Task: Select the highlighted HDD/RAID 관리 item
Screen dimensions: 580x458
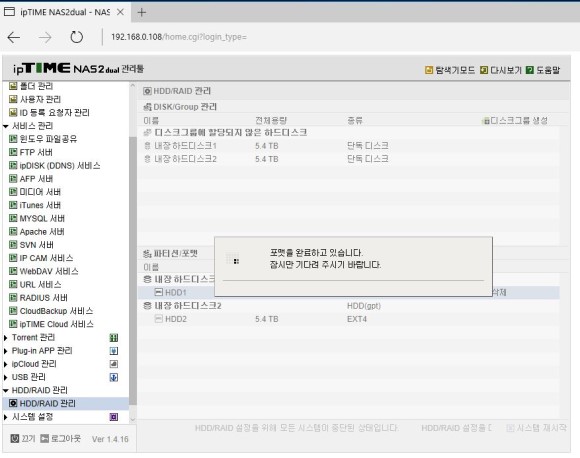Action: [65, 404]
